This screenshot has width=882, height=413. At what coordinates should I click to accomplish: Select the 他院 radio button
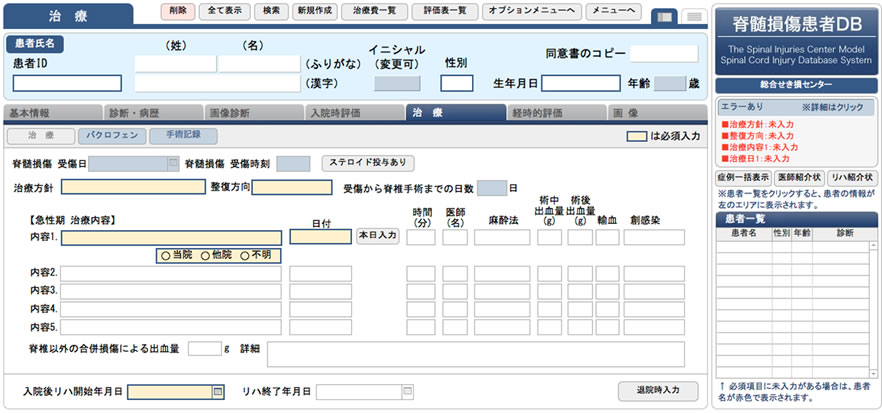(206, 255)
